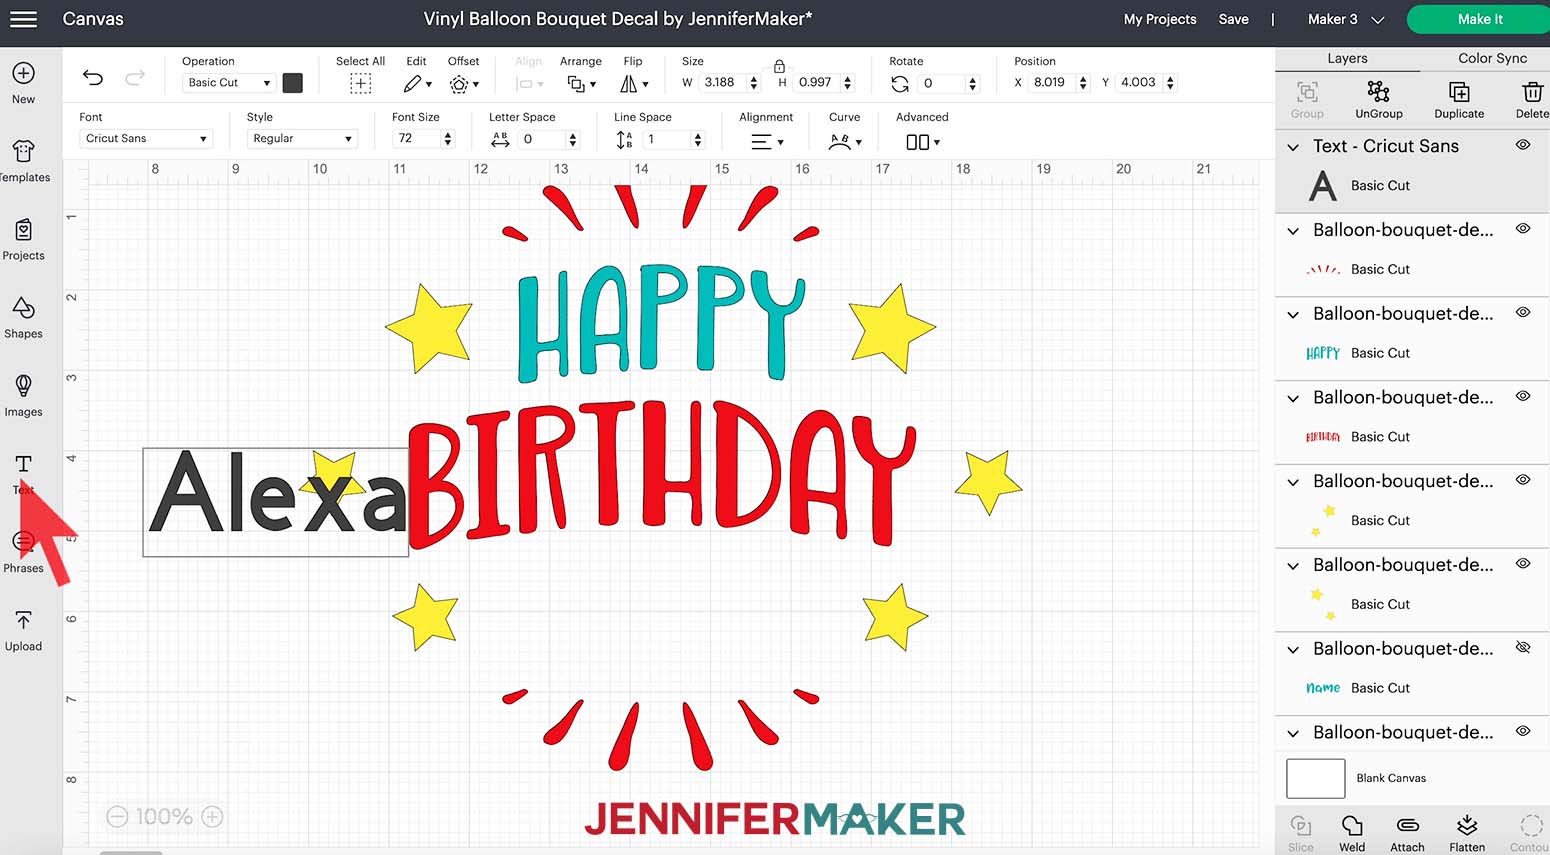The width and height of the screenshot is (1550, 855).
Task: Show the hidden Name layer
Action: pos(1523,648)
